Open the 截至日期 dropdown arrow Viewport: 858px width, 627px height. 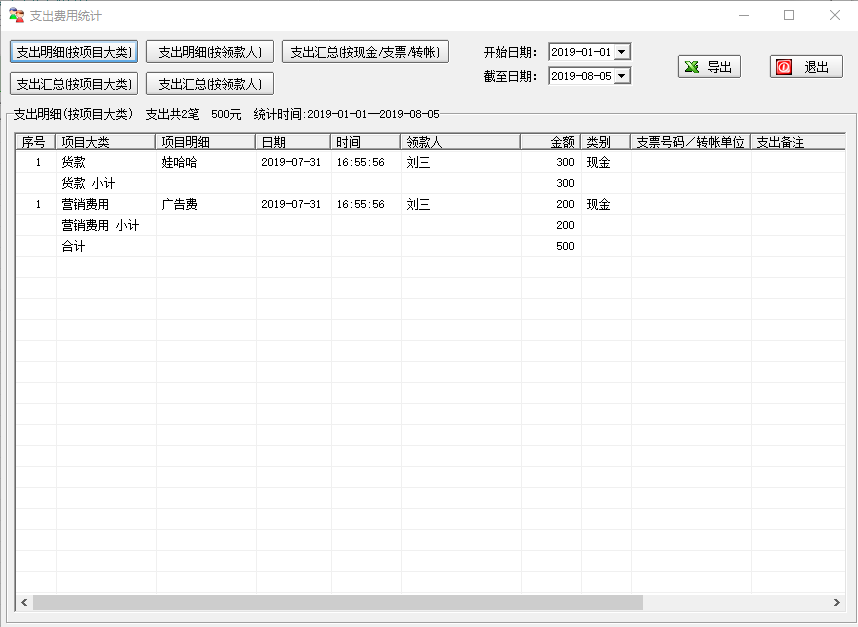tap(621, 76)
